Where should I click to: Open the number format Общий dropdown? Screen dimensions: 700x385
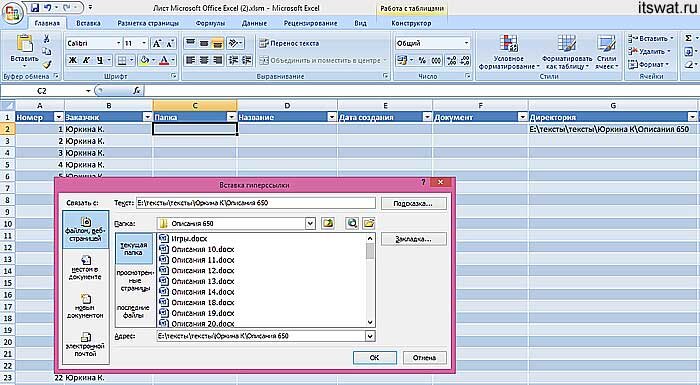466,43
